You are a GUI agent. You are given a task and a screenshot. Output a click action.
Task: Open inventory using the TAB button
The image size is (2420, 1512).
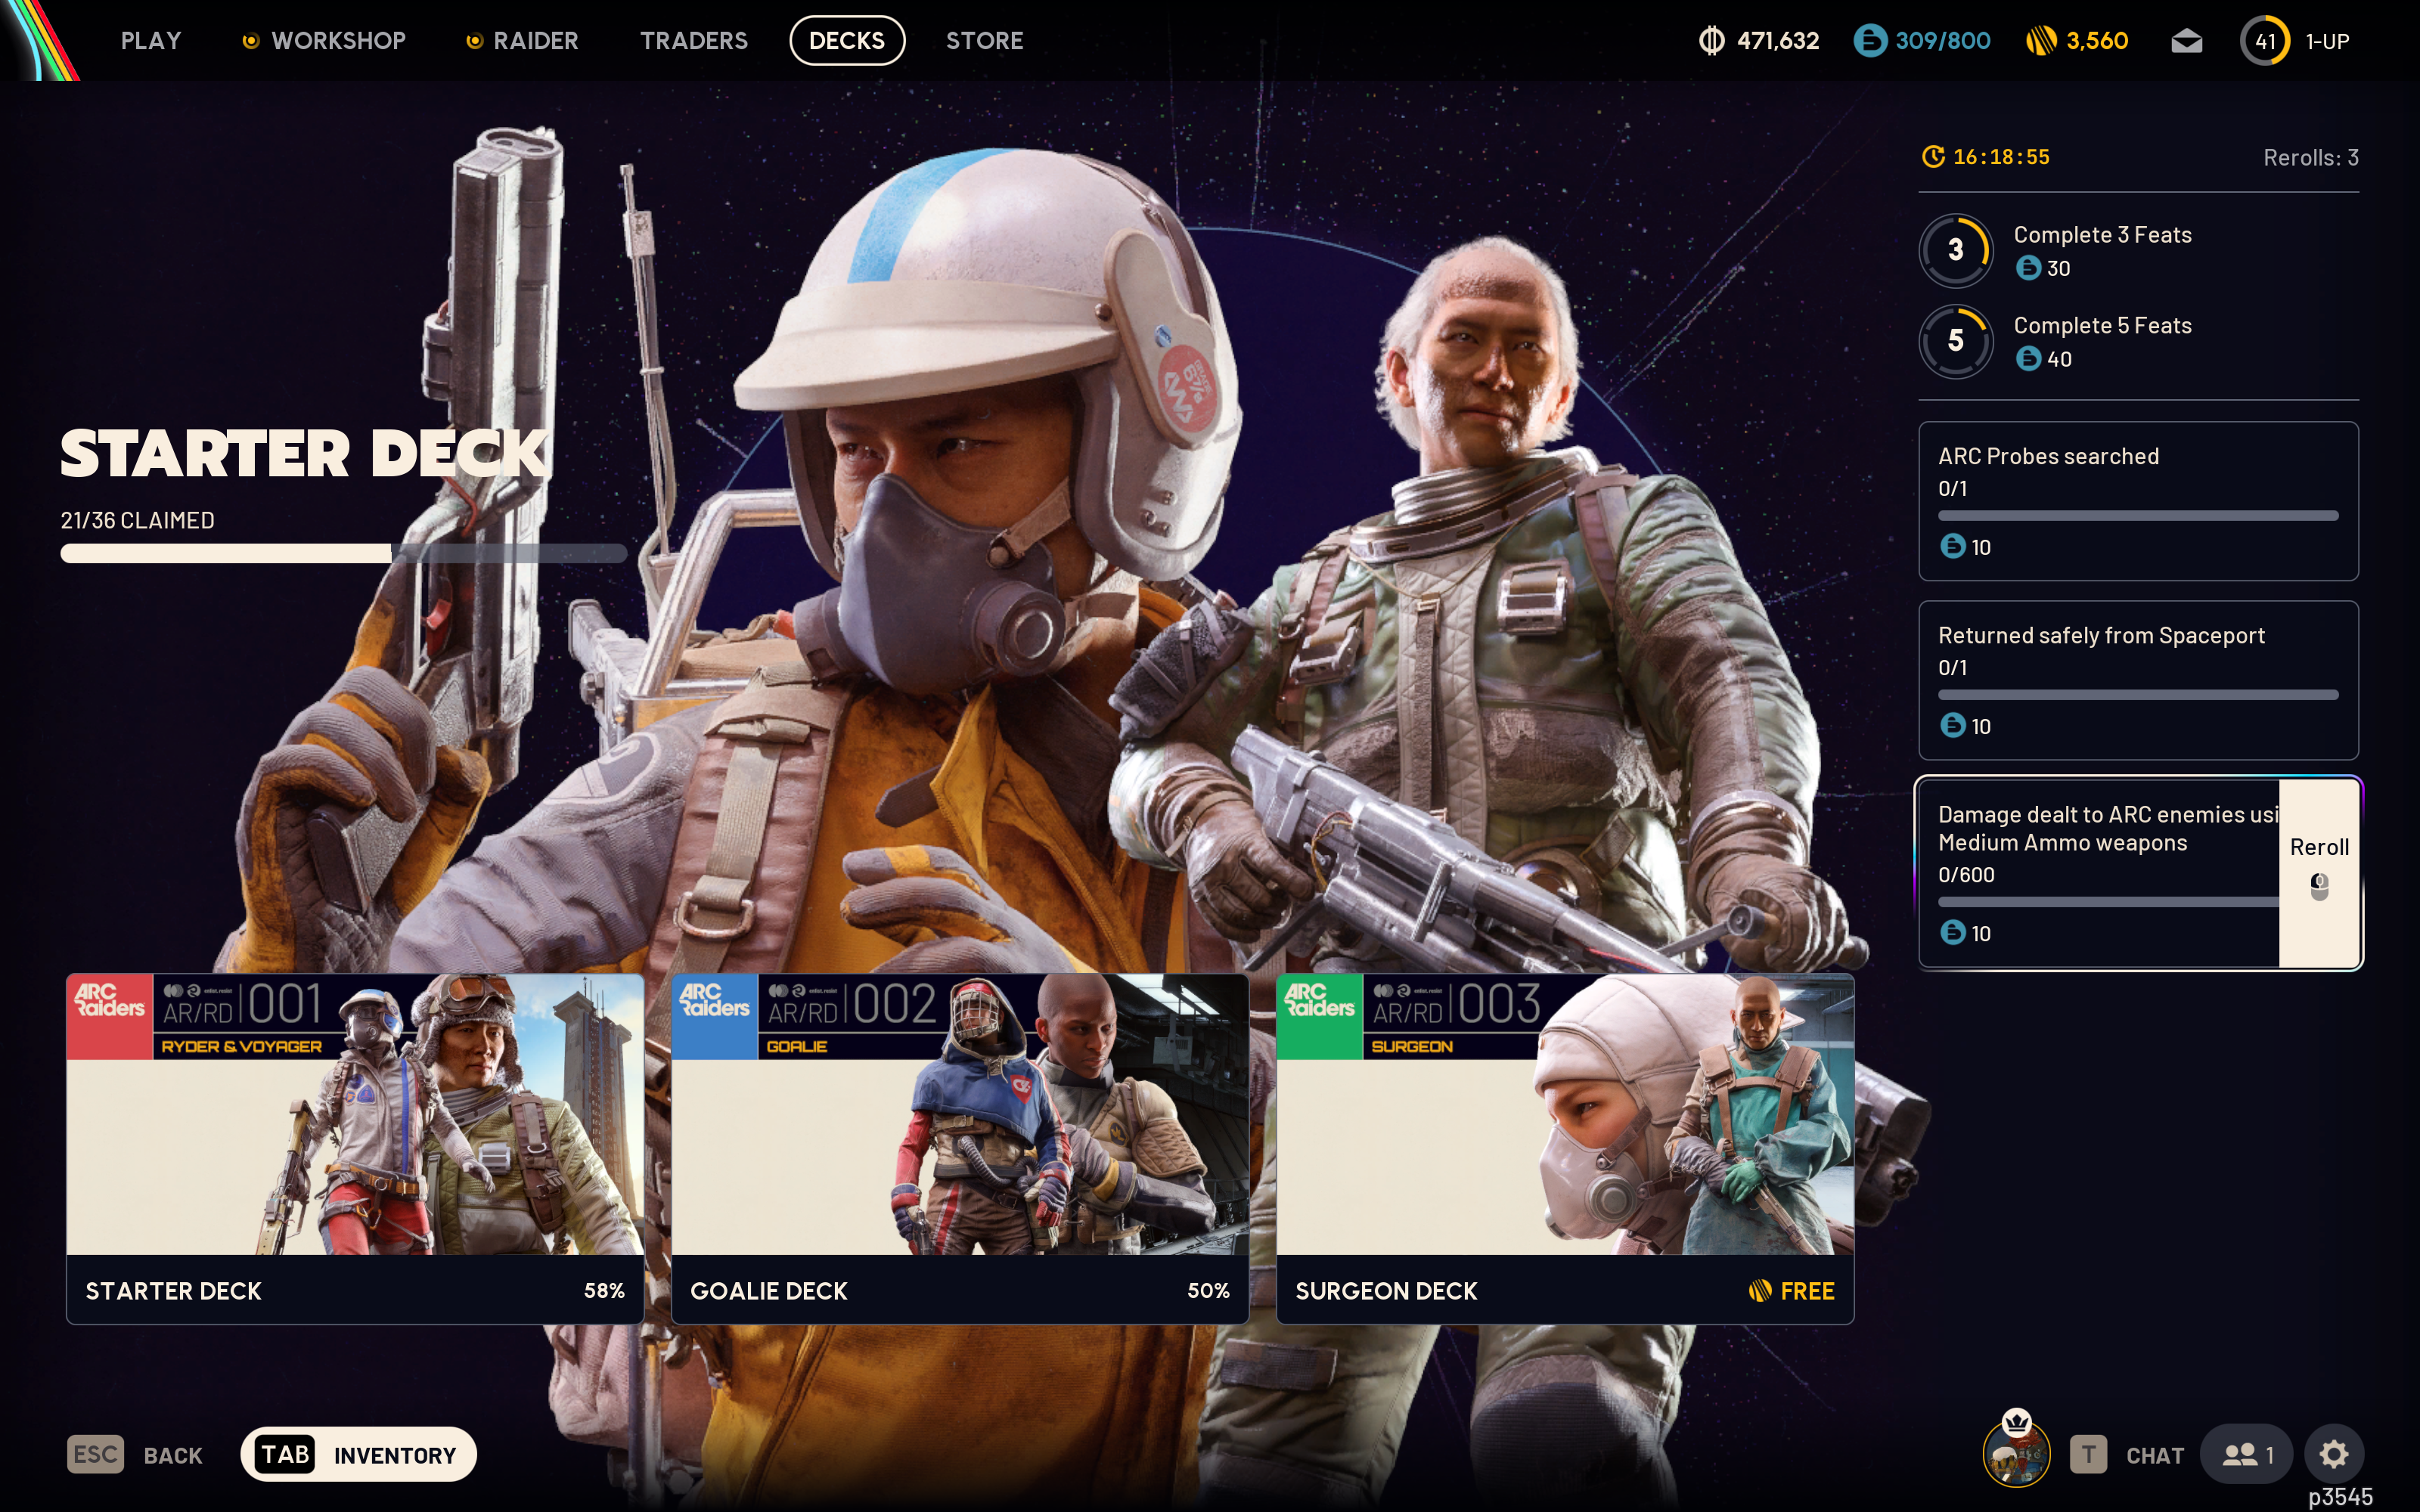(x=286, y=1454)
